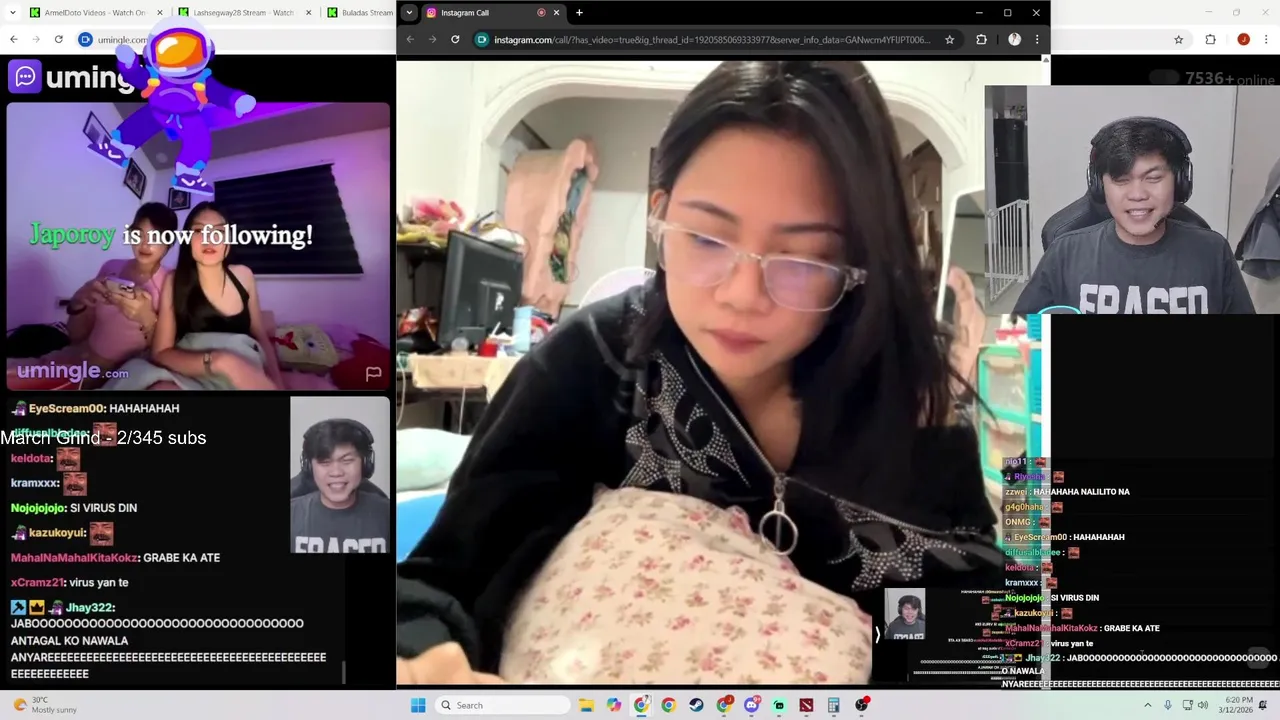
Task: Open Chrome menu in Instagram window
Action: [x=1036, y=40]
